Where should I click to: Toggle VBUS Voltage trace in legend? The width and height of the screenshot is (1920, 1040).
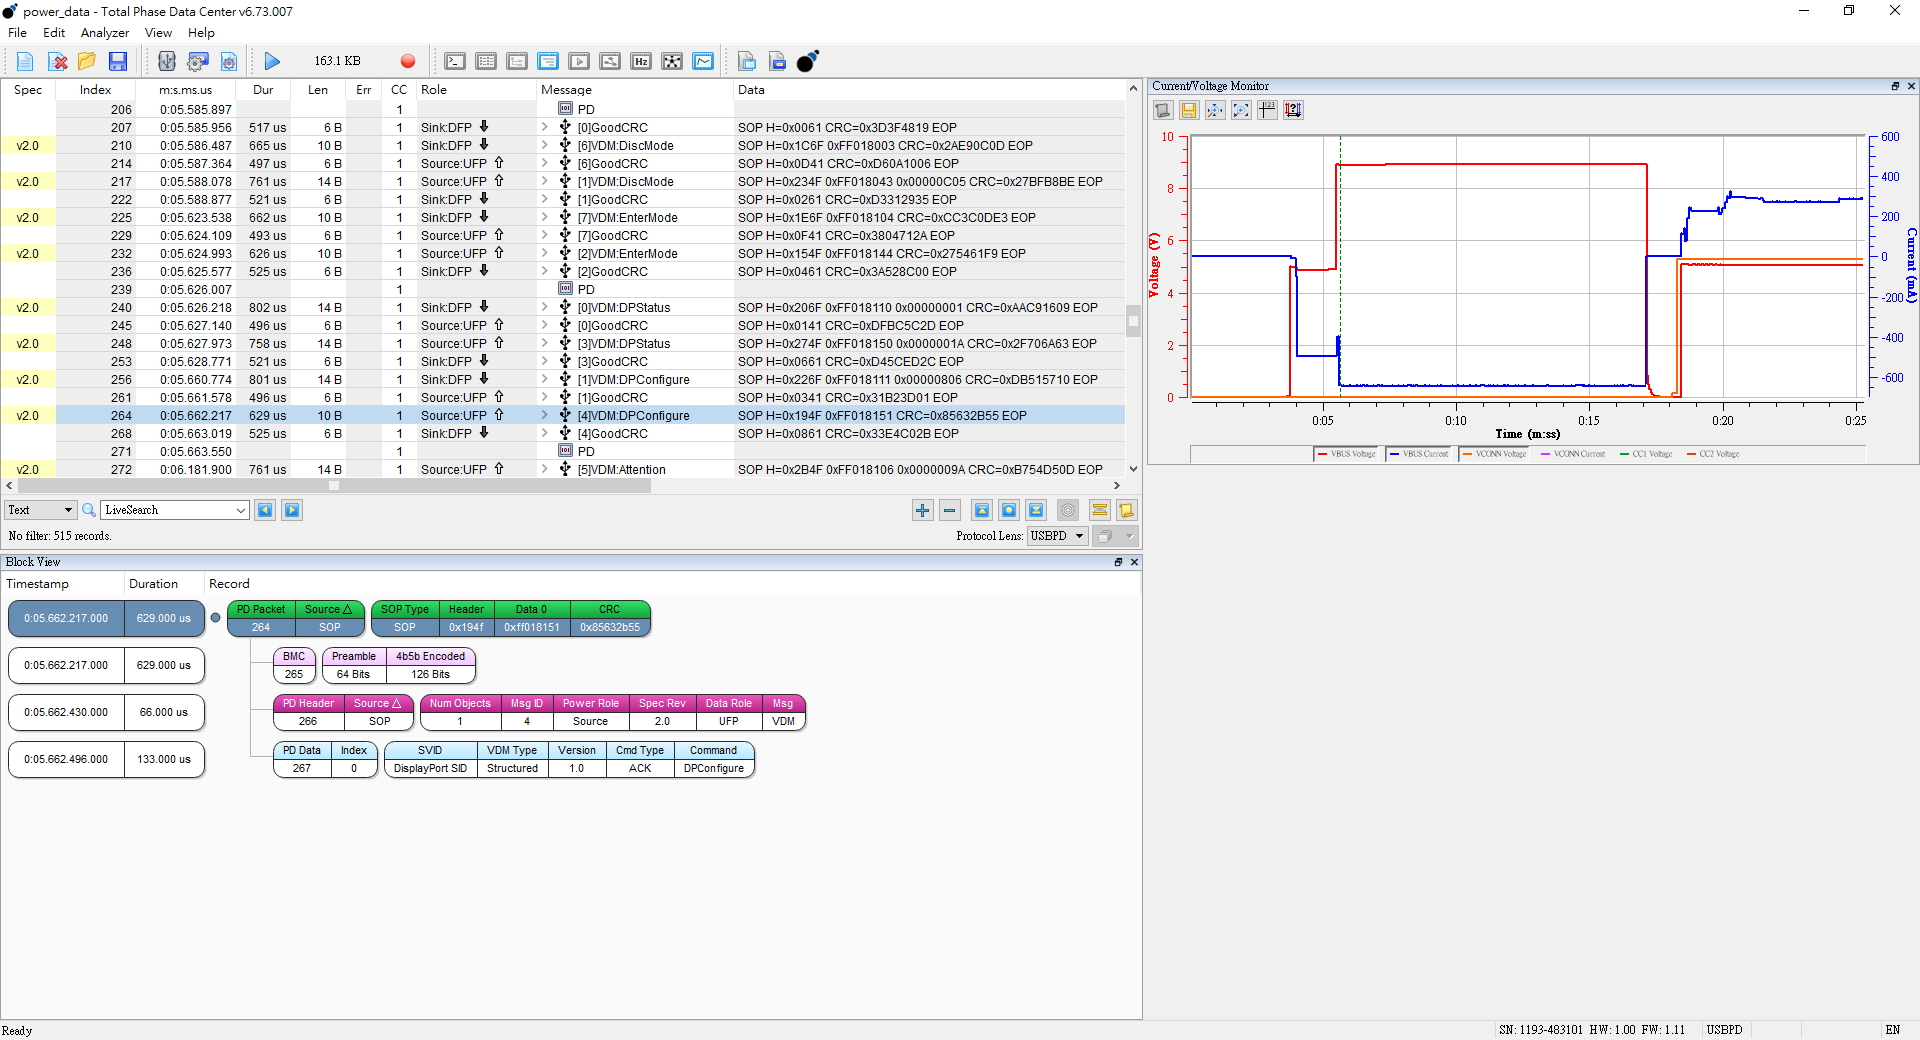pos(1346,454)
